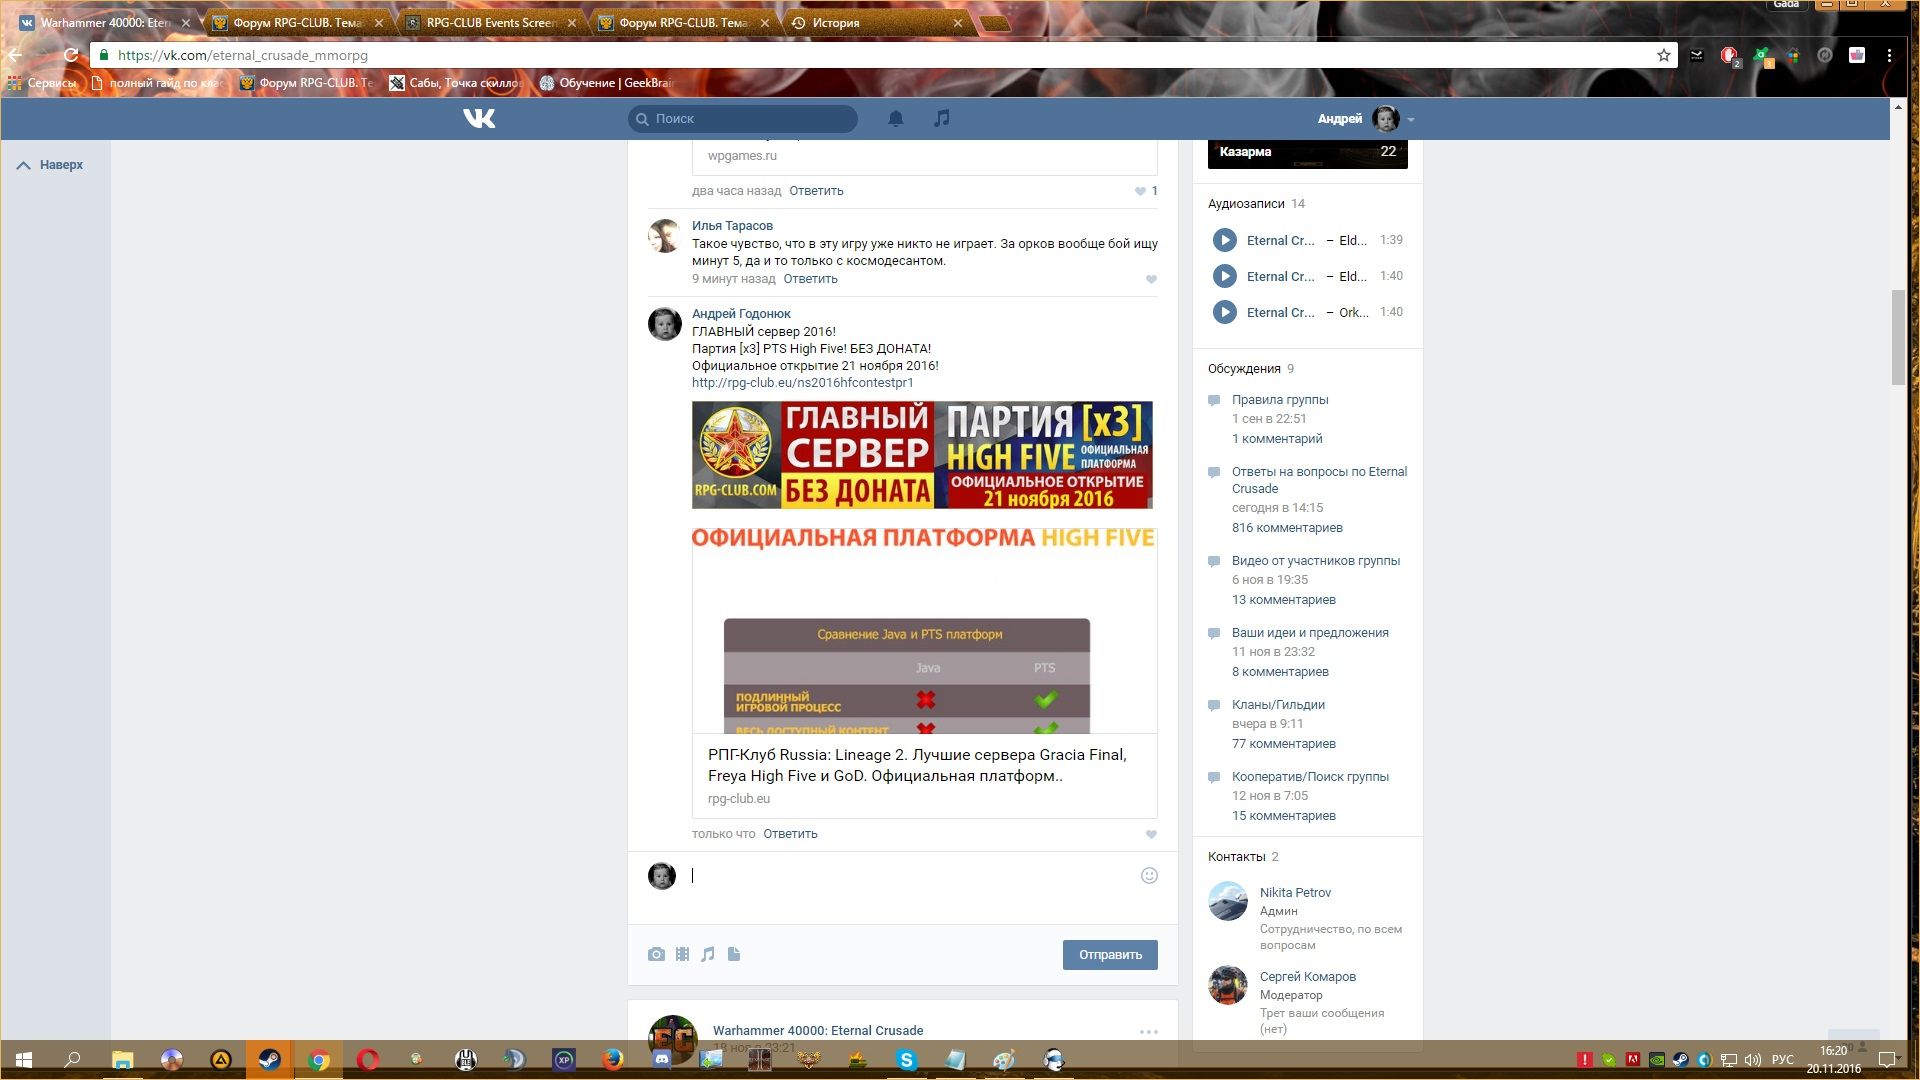Open the rpg-club.eu contest link
Screen dimensions: 1920x1080
pos(802,382)
